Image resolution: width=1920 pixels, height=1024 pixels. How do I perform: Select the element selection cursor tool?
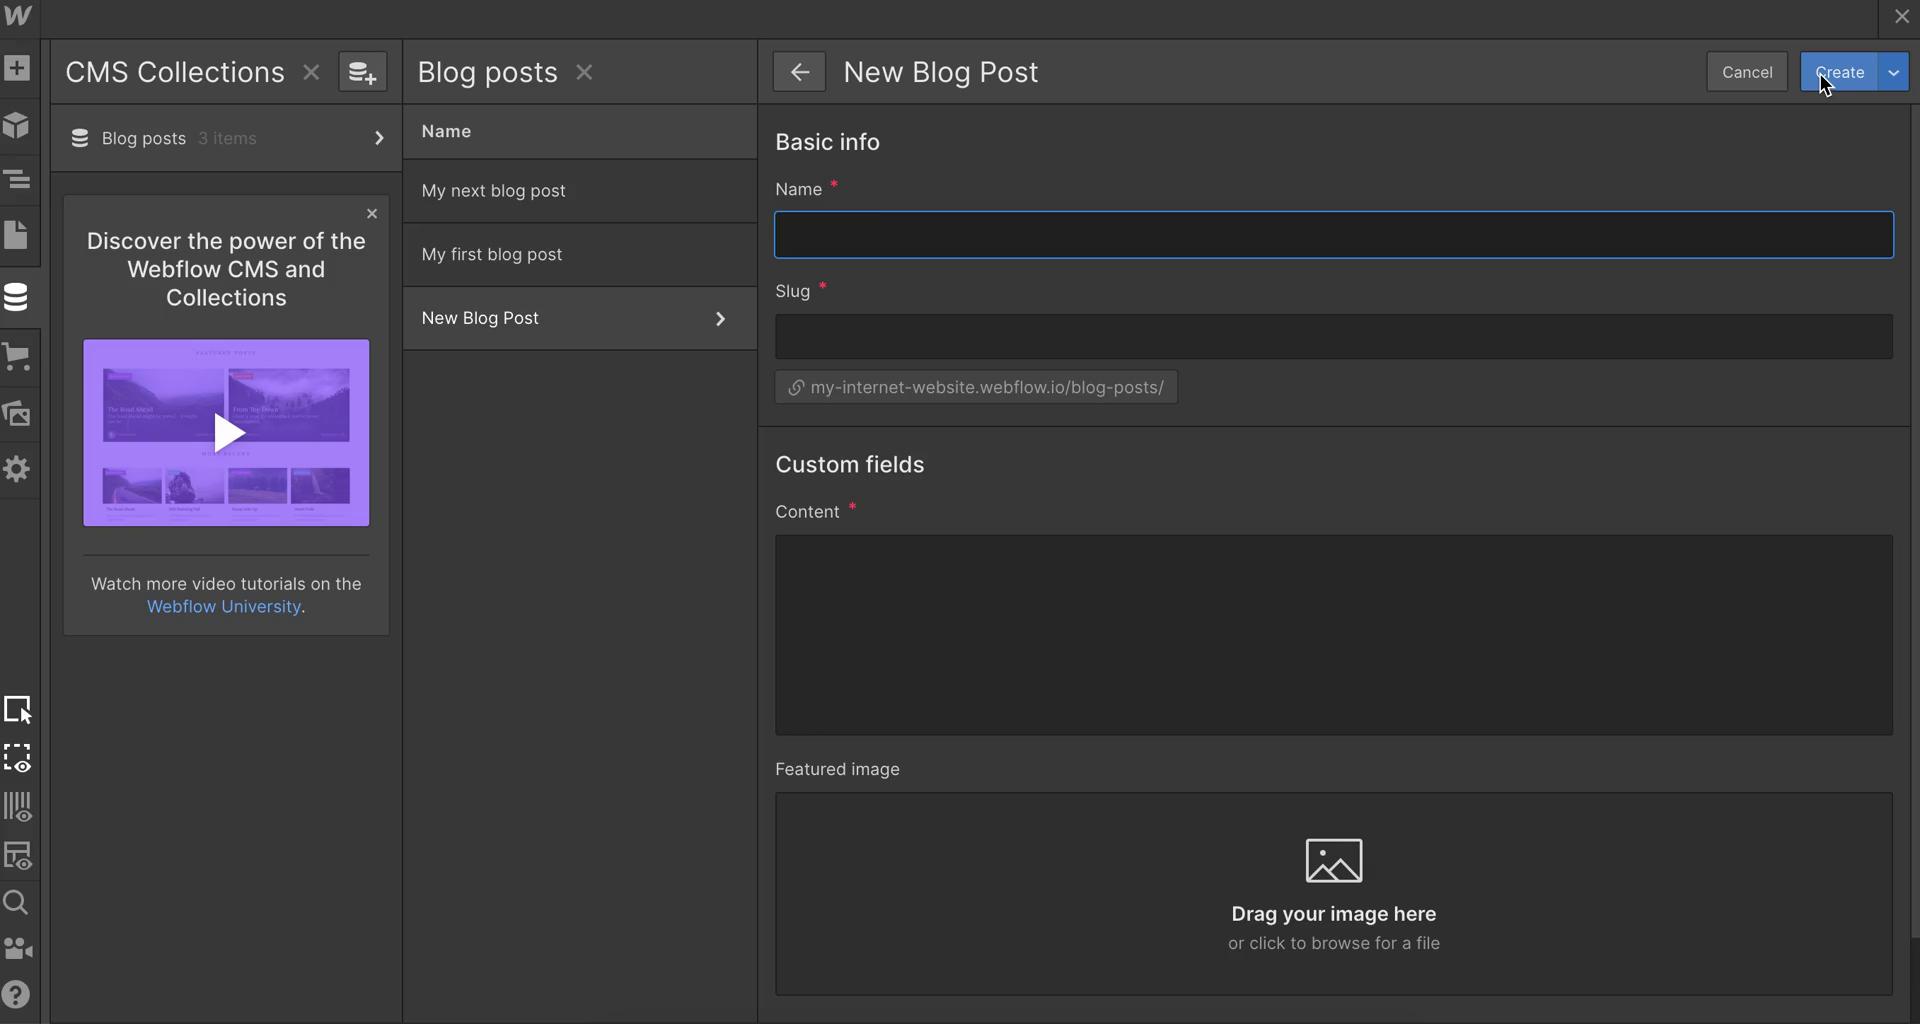[x=18, y=709]
